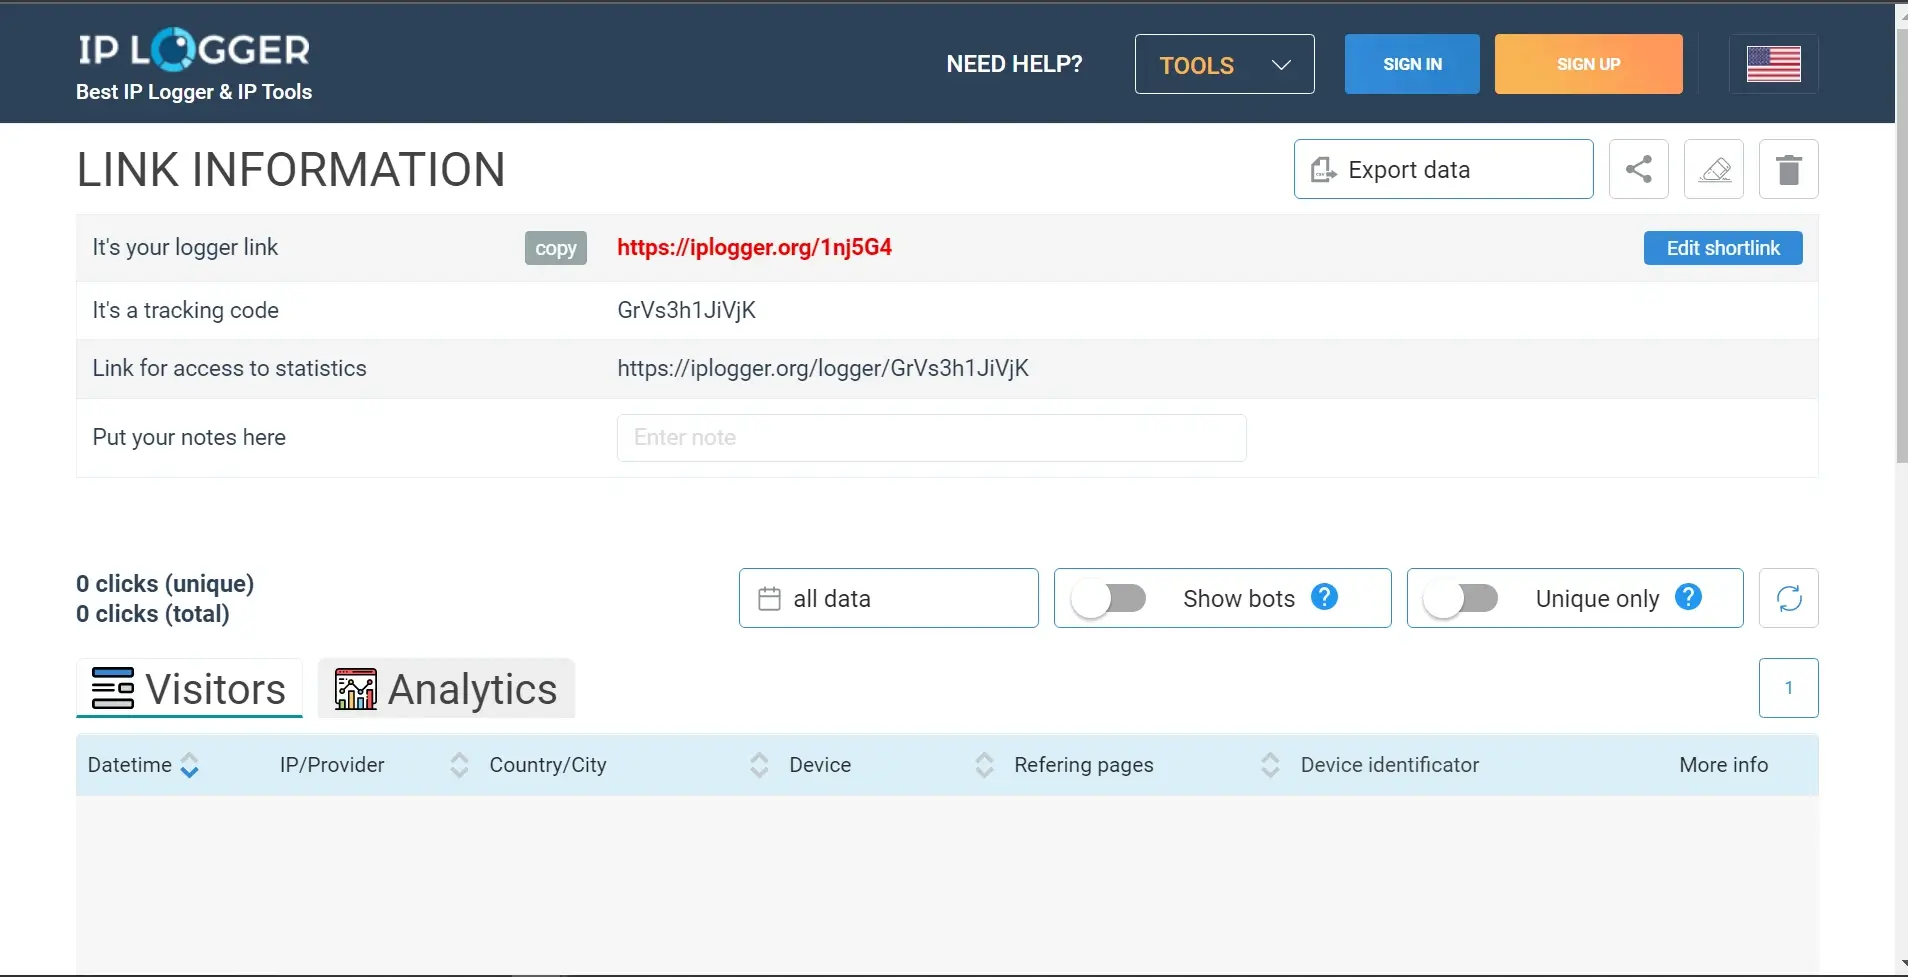Click the SIGN UP button

(x=1588, y=64)
